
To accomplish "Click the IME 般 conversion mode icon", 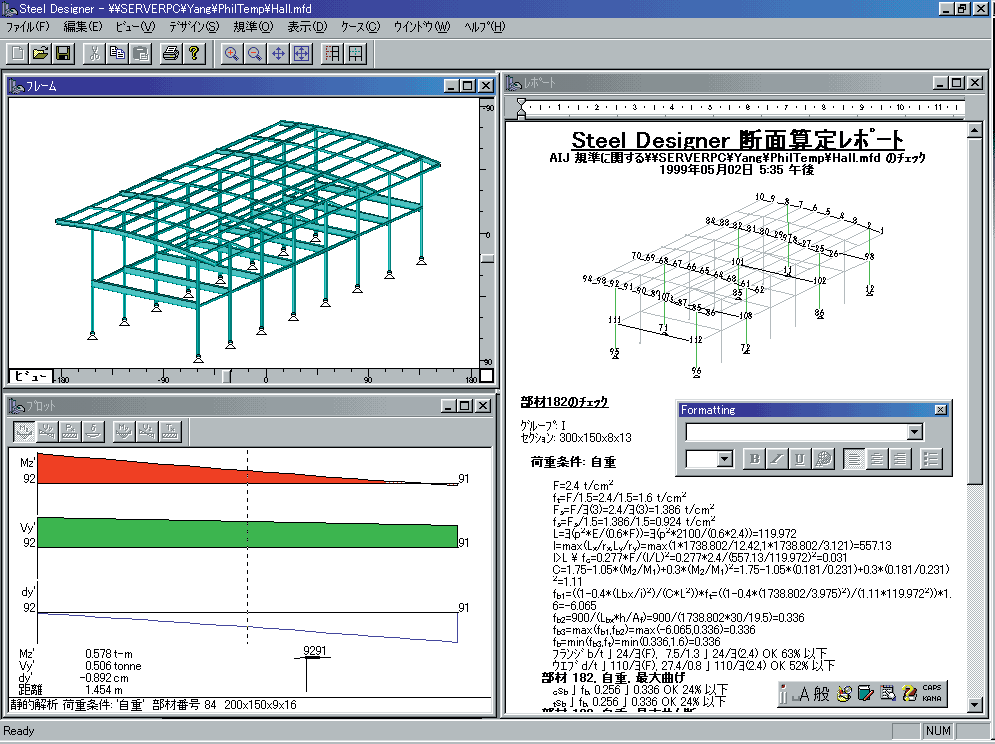I will pyautogui.click(x=821, y=693).
